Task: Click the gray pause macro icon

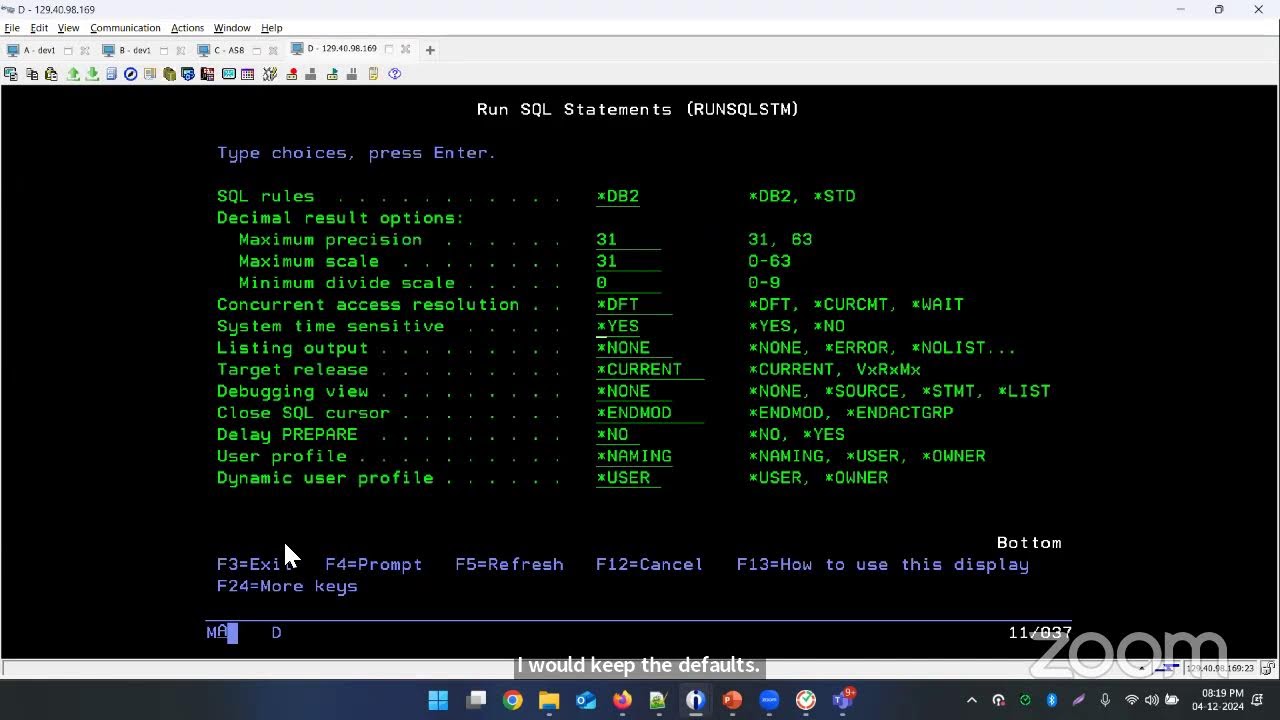Action: click(x=351, y=74)
